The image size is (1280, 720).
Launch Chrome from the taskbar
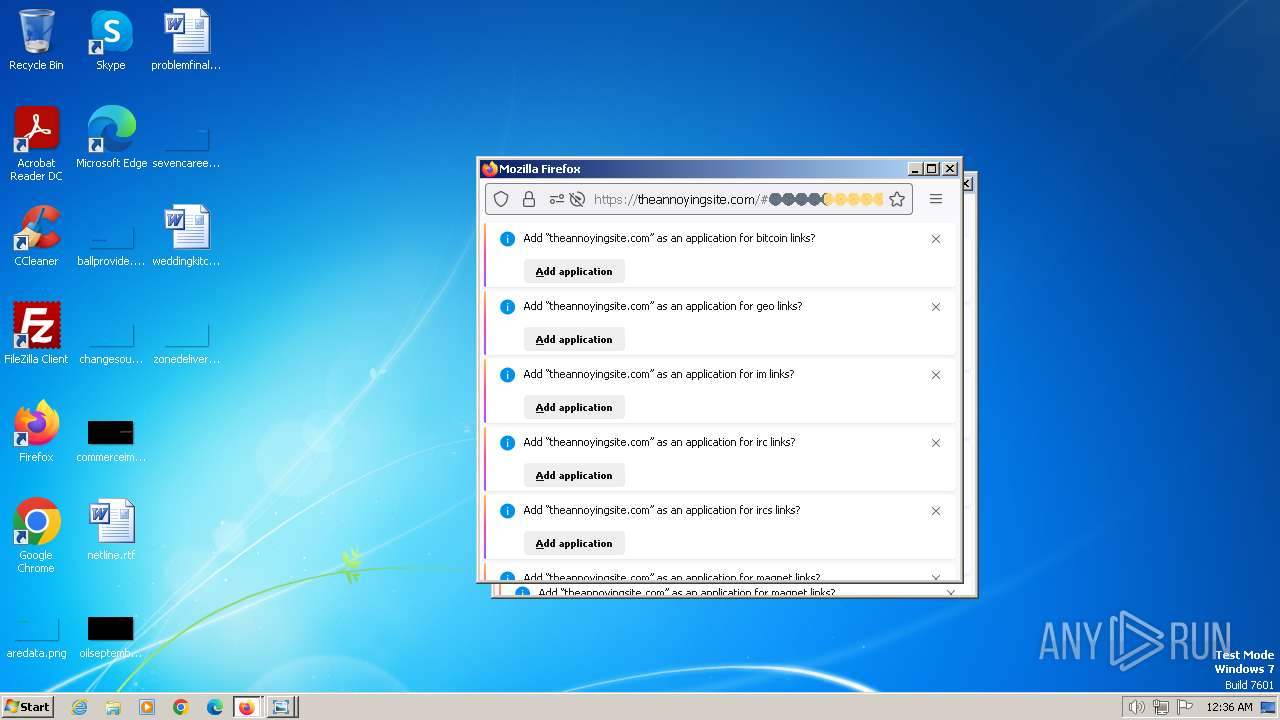(181, 707)
